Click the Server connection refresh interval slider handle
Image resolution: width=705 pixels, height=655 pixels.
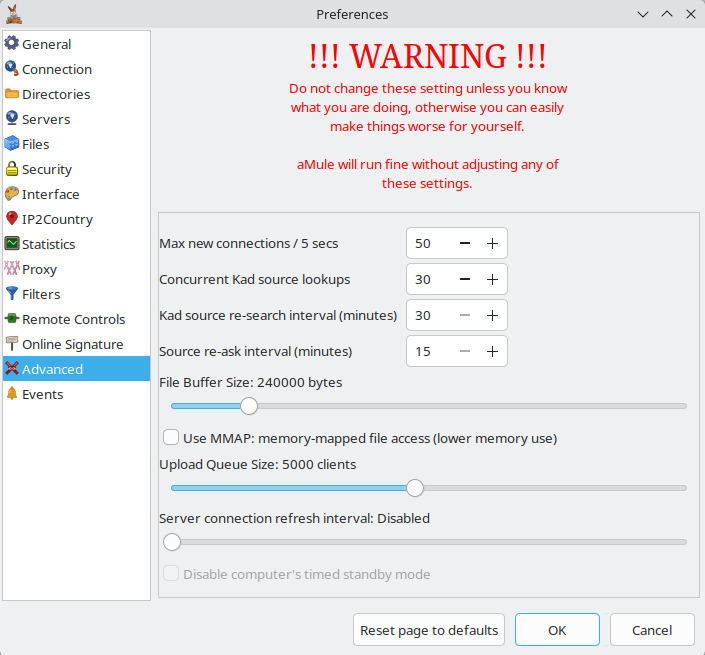[x=172, y=542]
